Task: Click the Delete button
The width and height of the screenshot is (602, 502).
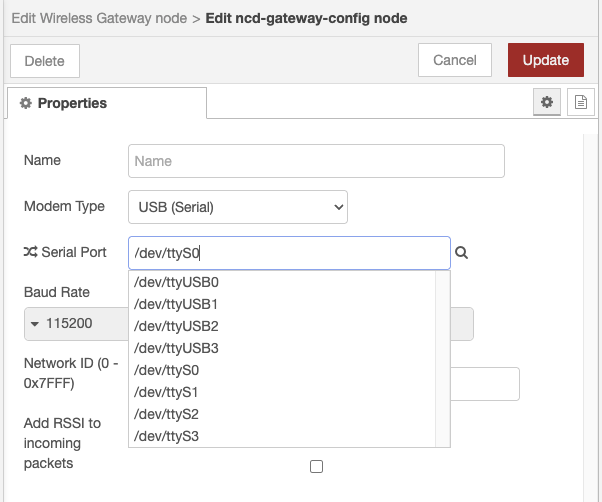Action: tap(45, 61)
